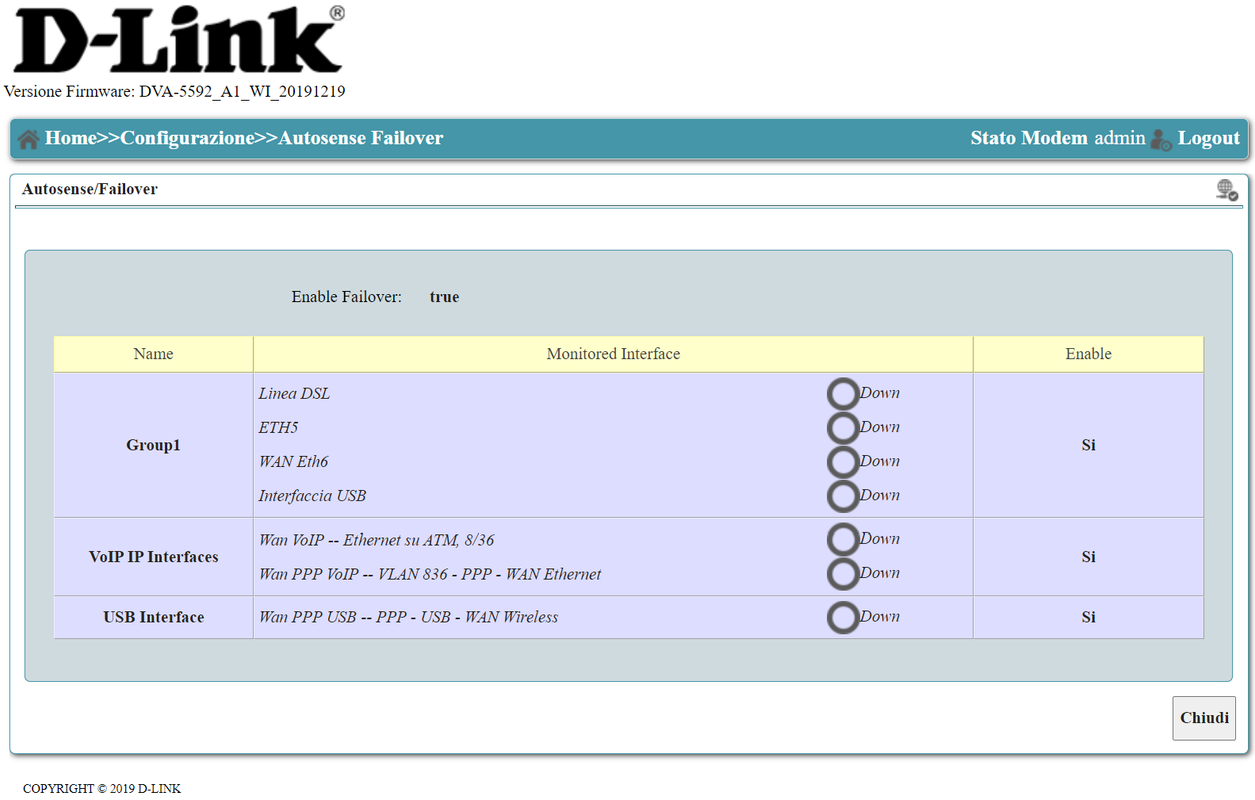
Task: Go to Home breadcrumb link
Action: coord(70,138)
